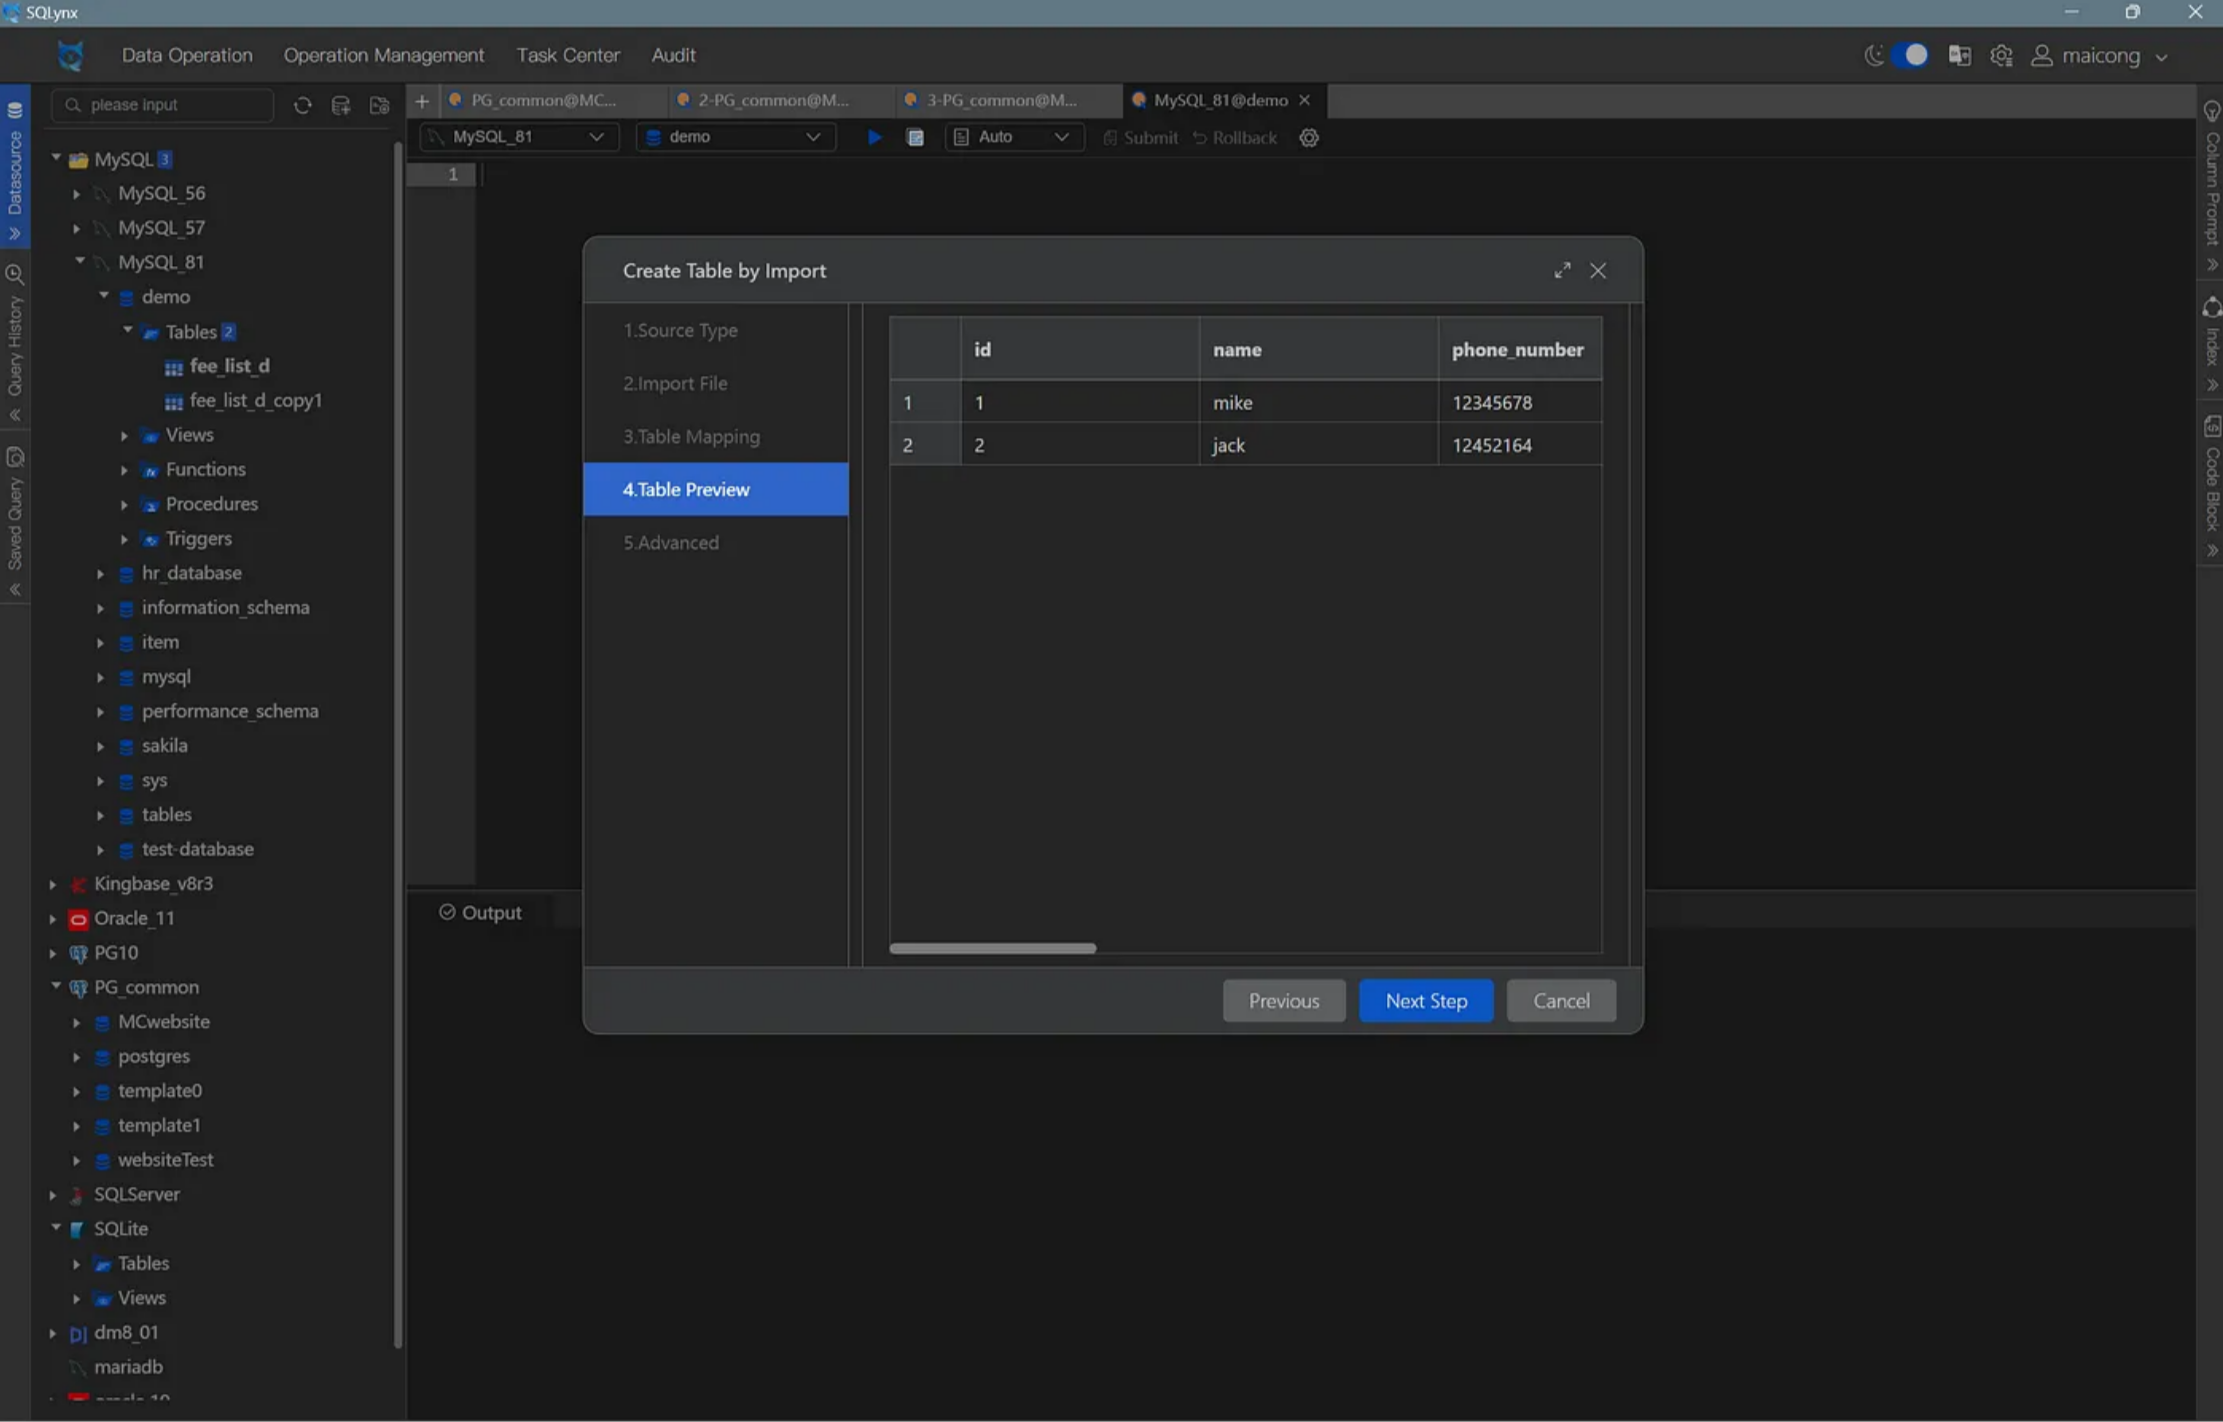Expand the Oracle_11 connection node
The width and height of the screenshot is (2223, 1422).
(x=52, y=917)
